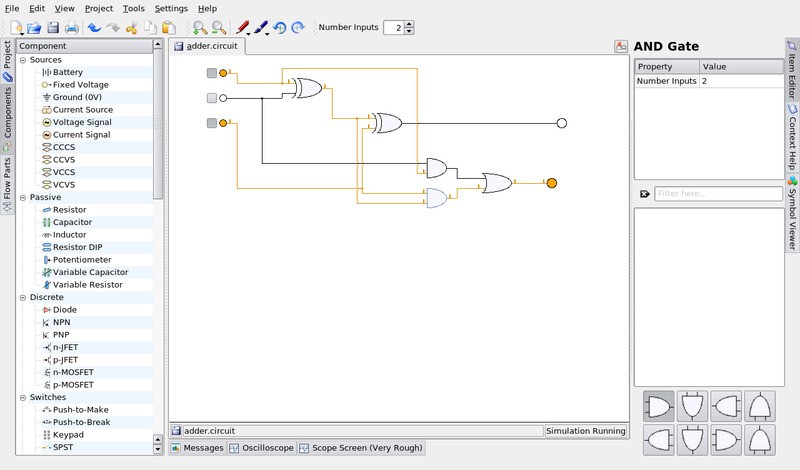The width and height of the screenshot is (800, 470).
Task: Click the Zoom In magnifier icon
Action: 200,28
